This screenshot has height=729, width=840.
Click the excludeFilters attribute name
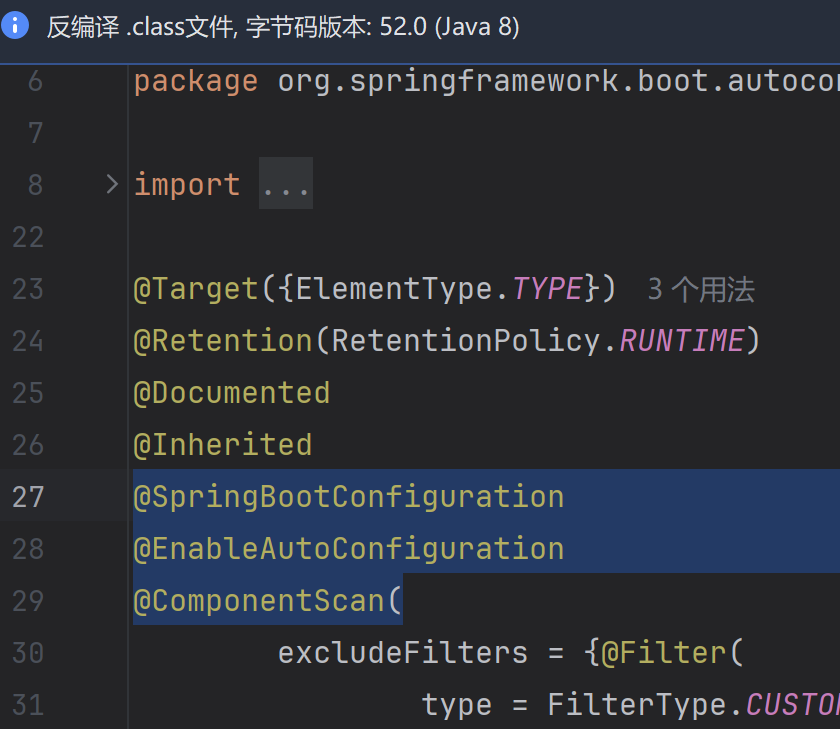click(x=402, y=653)
